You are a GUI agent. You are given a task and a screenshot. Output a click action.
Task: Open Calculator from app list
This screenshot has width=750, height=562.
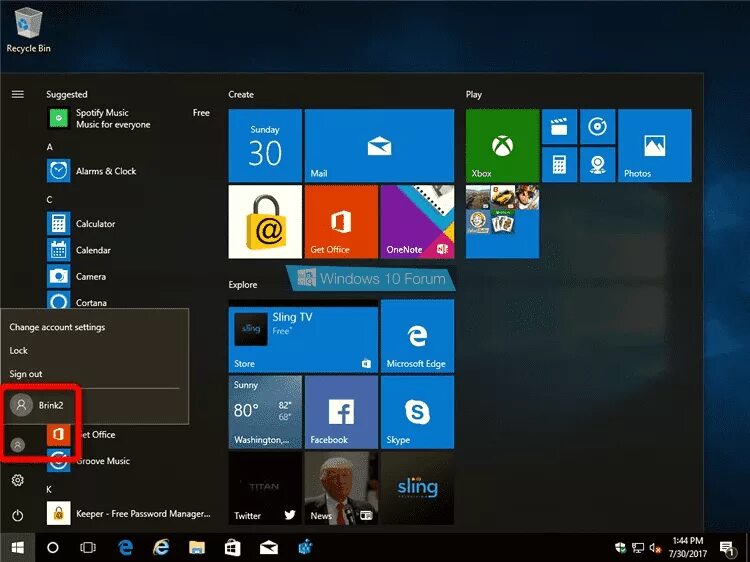128,223
